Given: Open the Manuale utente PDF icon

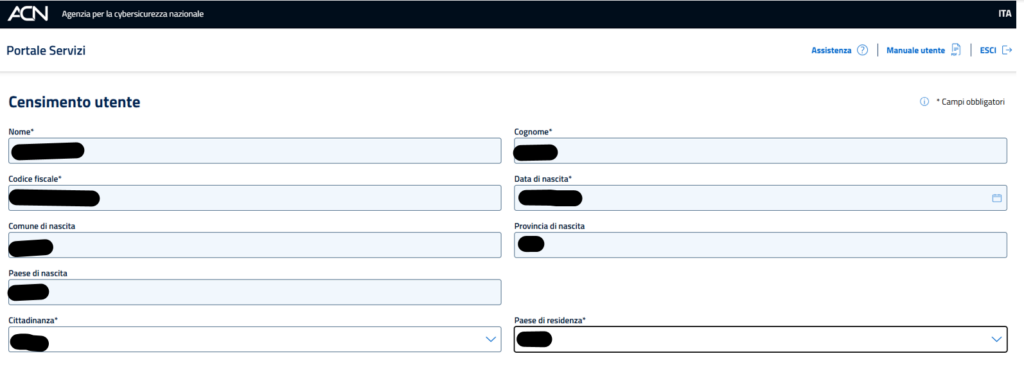Looking at the screenshot, I should (x=956, y=50).
